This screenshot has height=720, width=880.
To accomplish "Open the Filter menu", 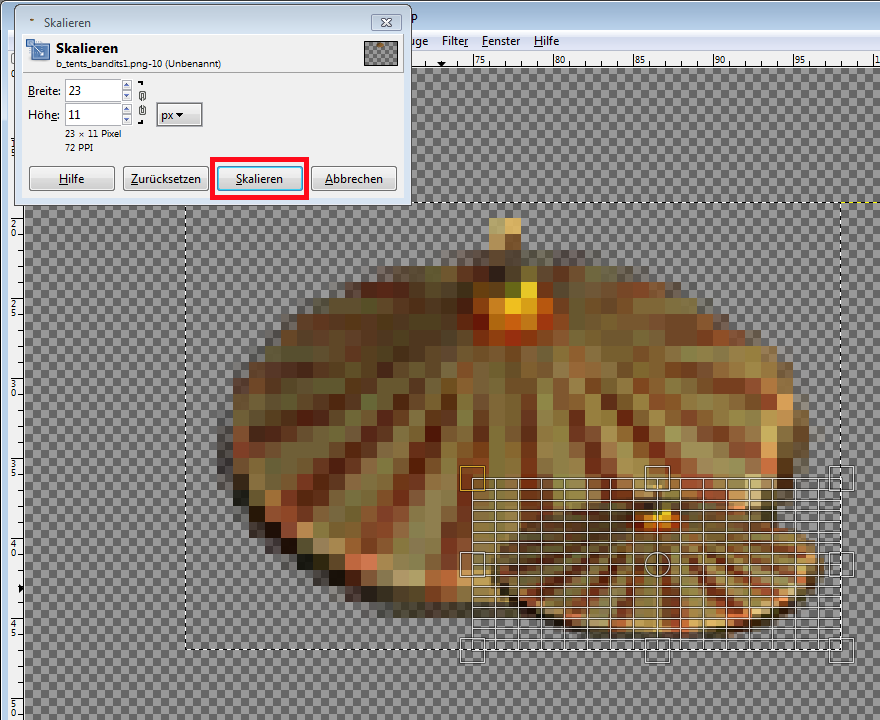I will [x=455, y=41].
